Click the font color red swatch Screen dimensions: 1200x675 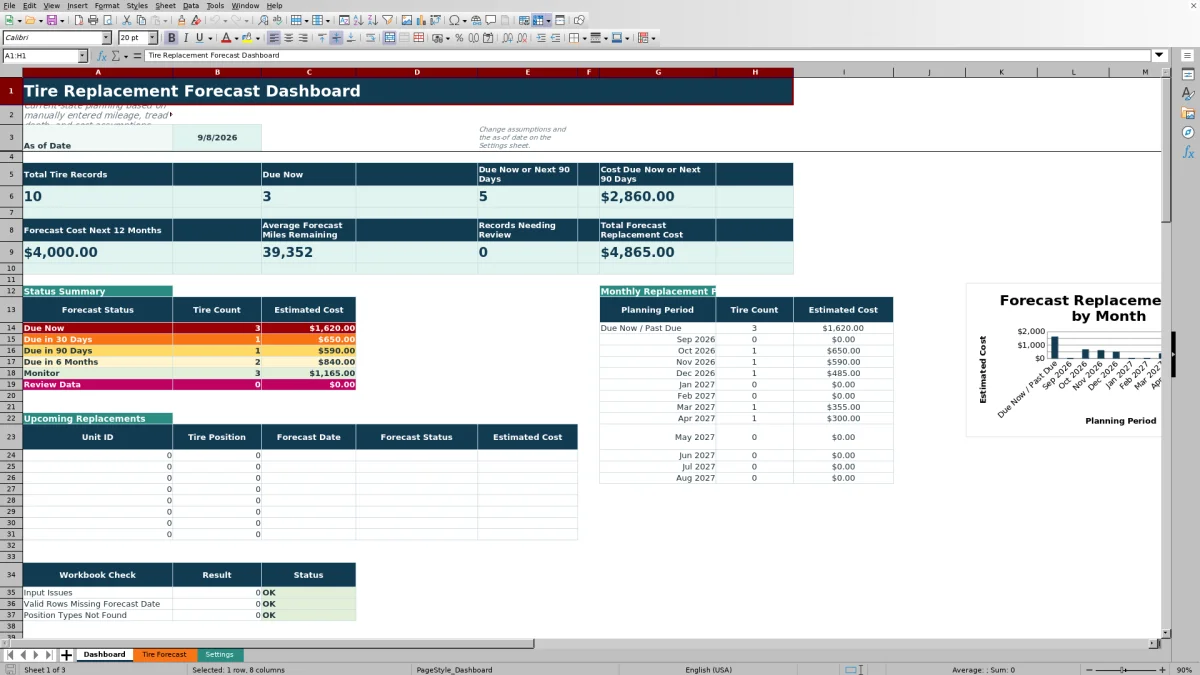225,38
